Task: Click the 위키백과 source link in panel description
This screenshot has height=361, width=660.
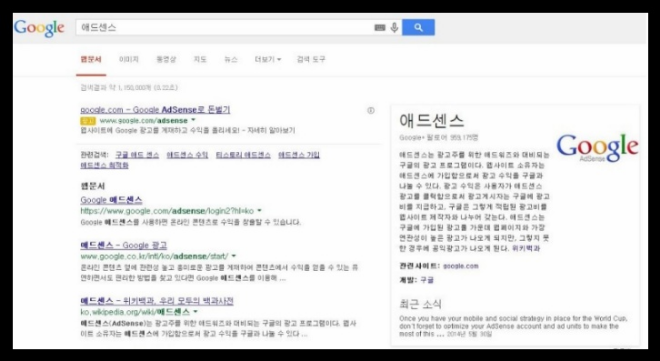Action: point(526,248)
